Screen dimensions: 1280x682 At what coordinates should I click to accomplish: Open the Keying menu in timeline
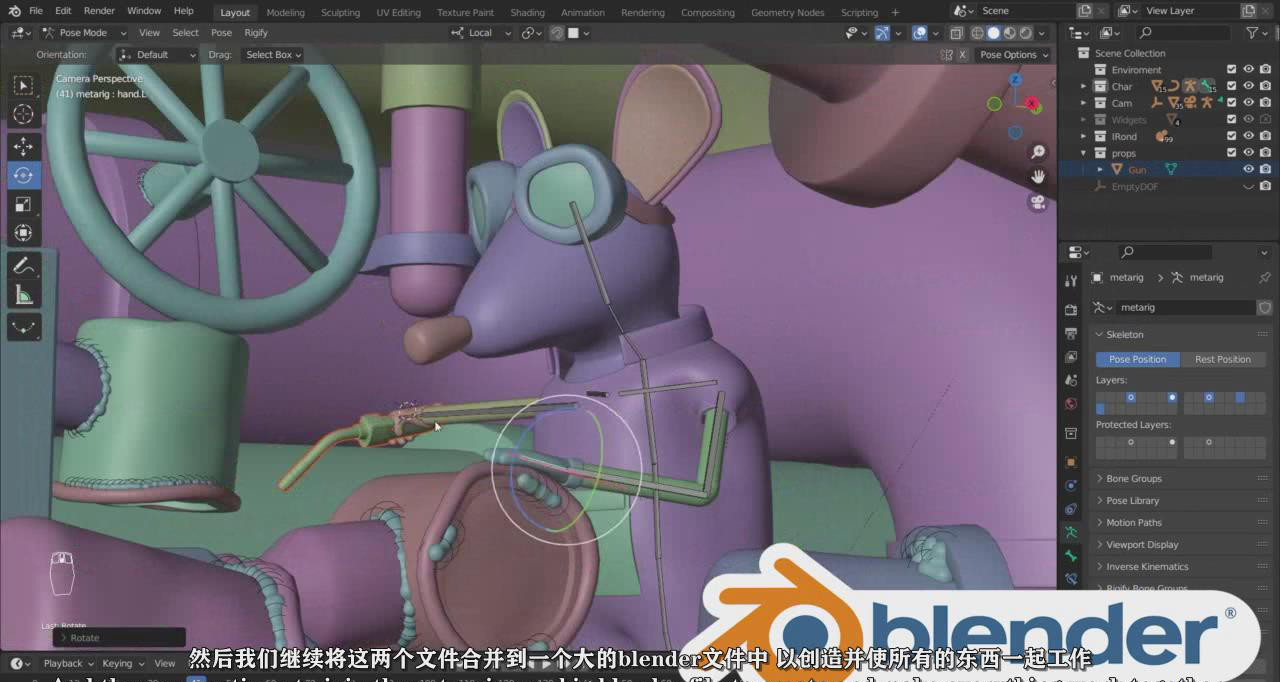121,663
